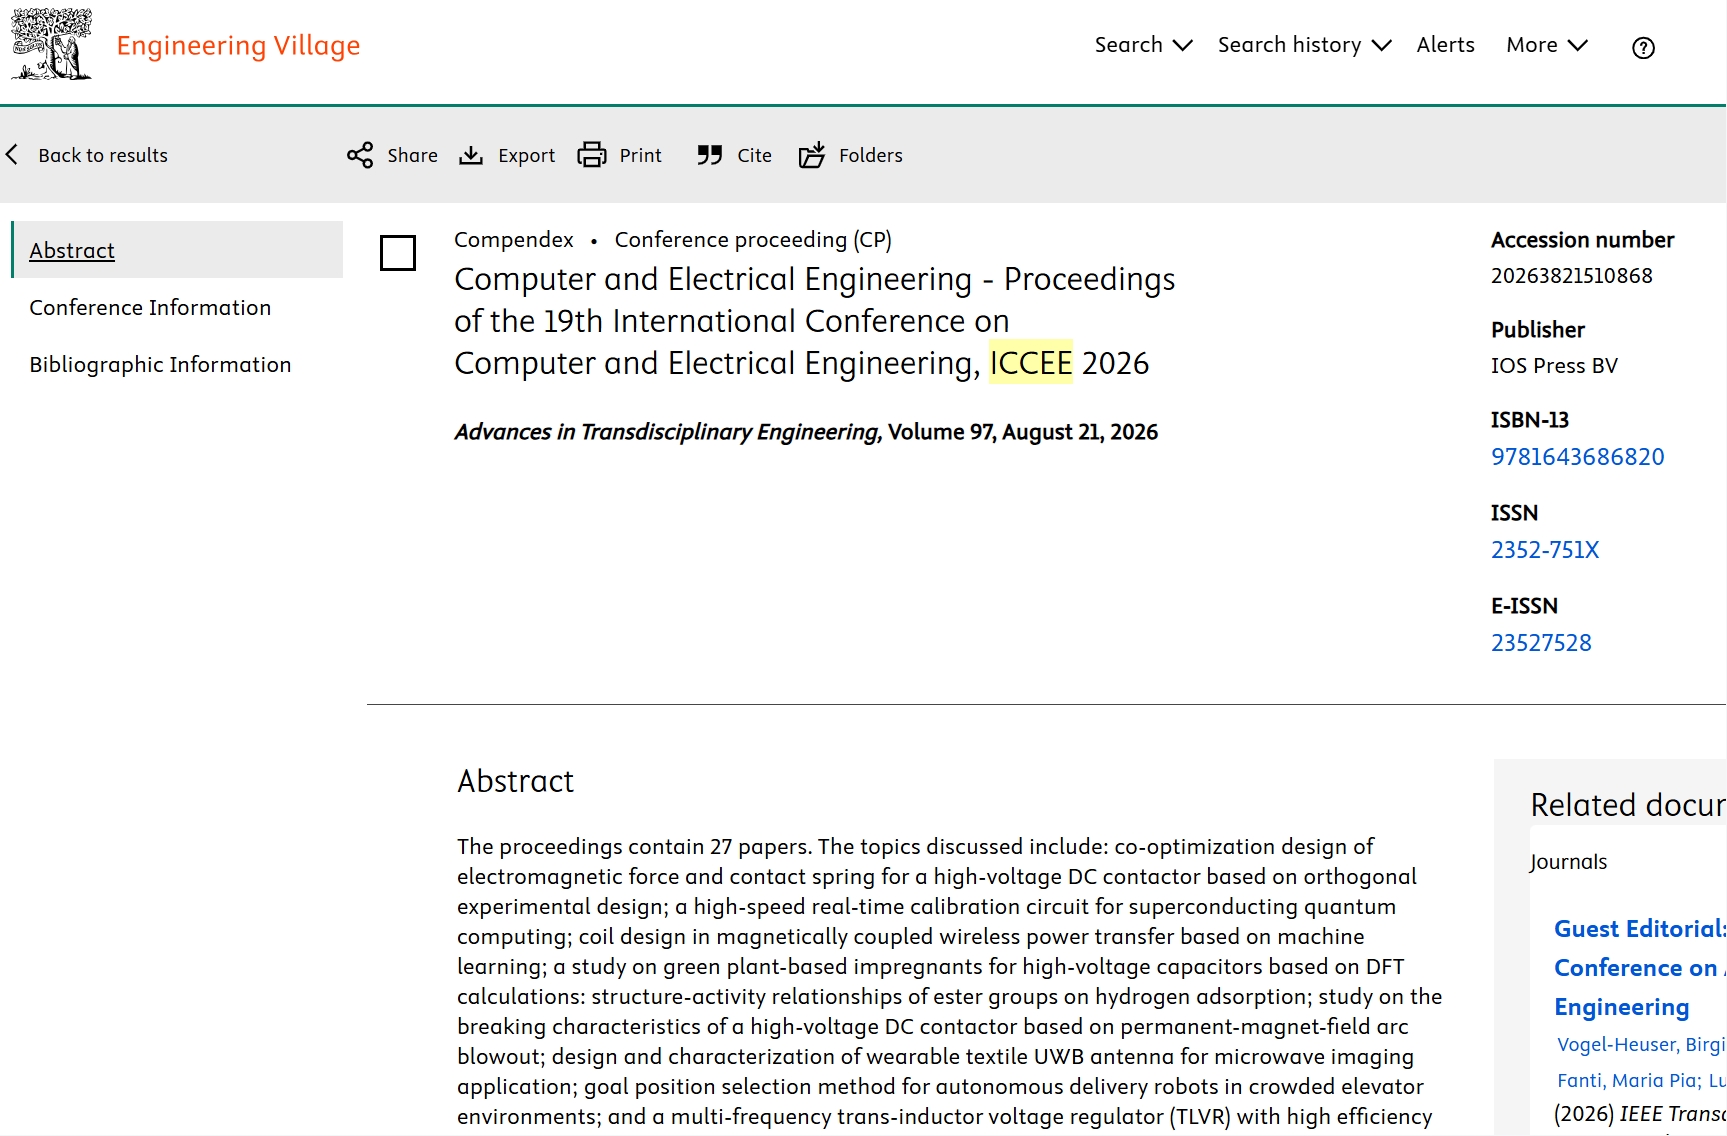Click the Print printer icon
The height and width of the screenshot is (1136, 1727).
click(592, 155)
